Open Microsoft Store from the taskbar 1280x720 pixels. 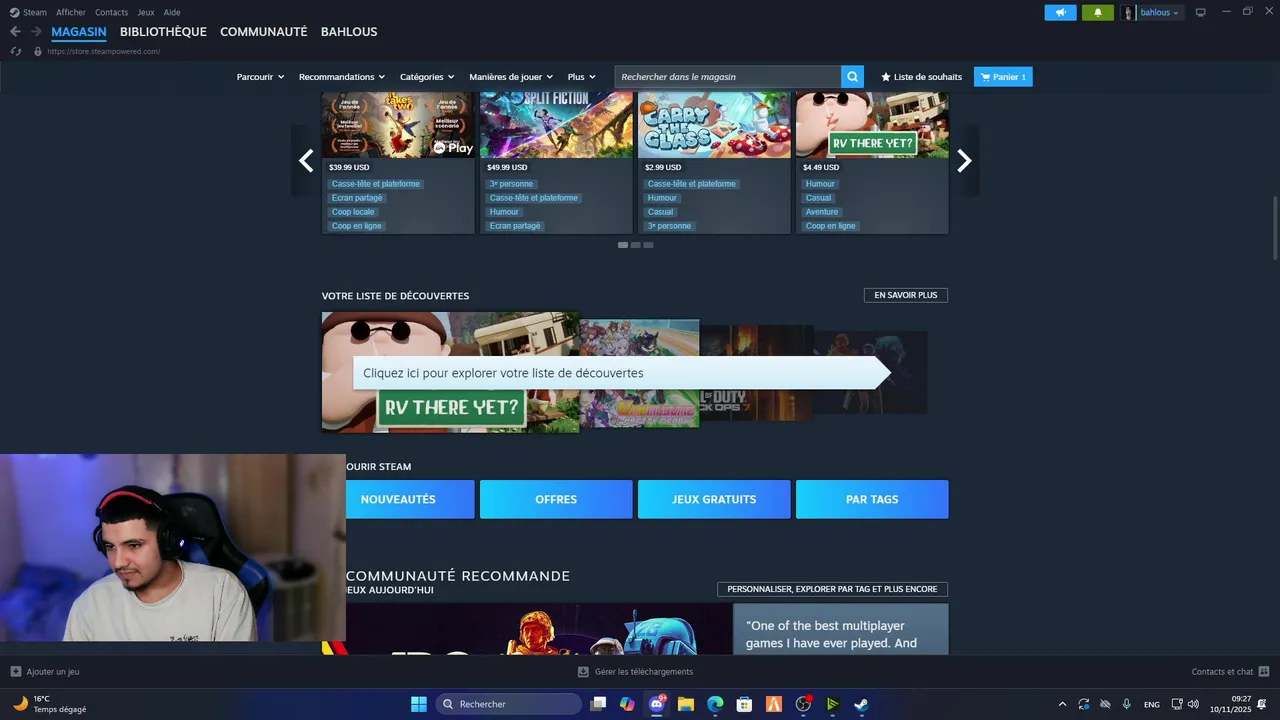coord(744,704)
